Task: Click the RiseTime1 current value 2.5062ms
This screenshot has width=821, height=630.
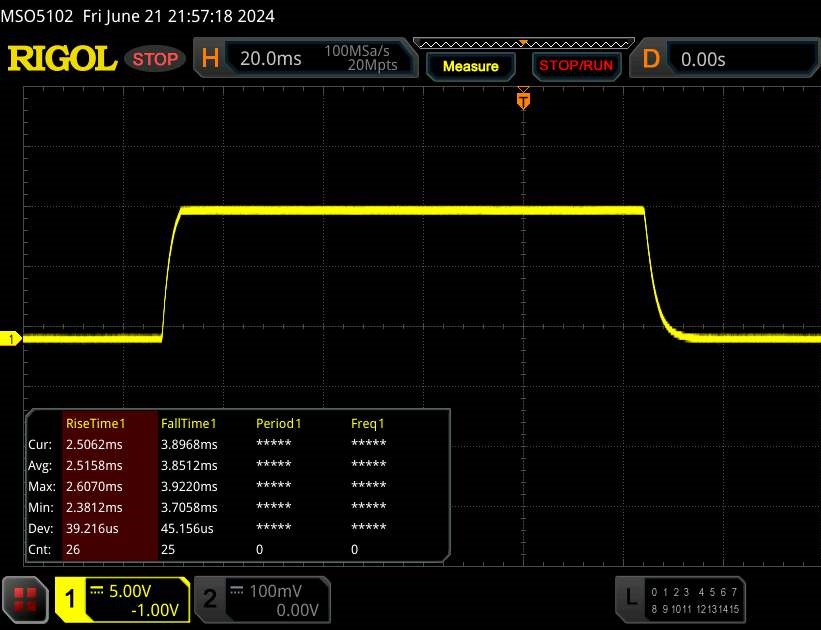Action: click(94, 445)
